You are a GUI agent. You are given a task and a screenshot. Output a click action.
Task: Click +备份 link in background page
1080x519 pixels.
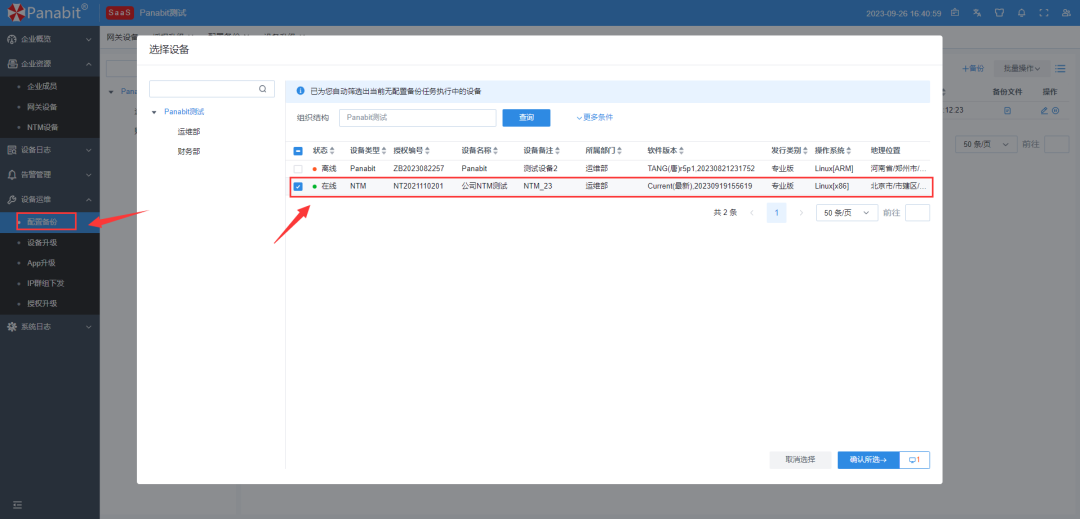(973, 68)
